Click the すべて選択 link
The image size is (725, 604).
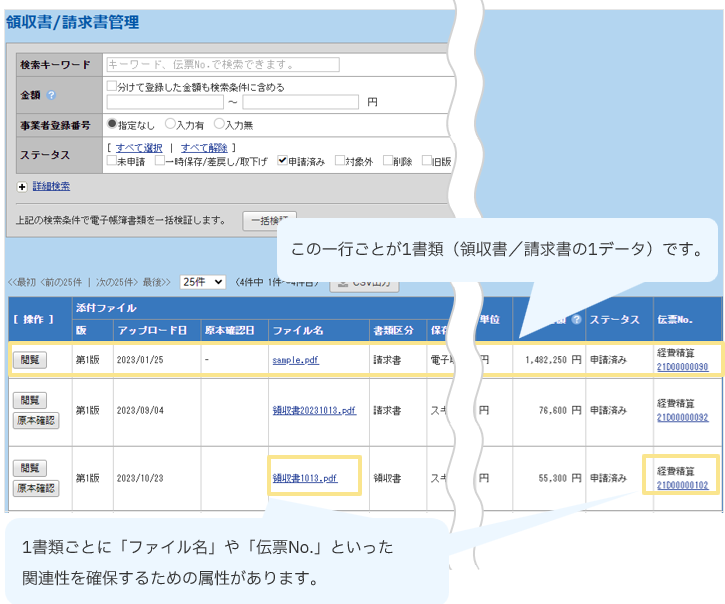139,147
